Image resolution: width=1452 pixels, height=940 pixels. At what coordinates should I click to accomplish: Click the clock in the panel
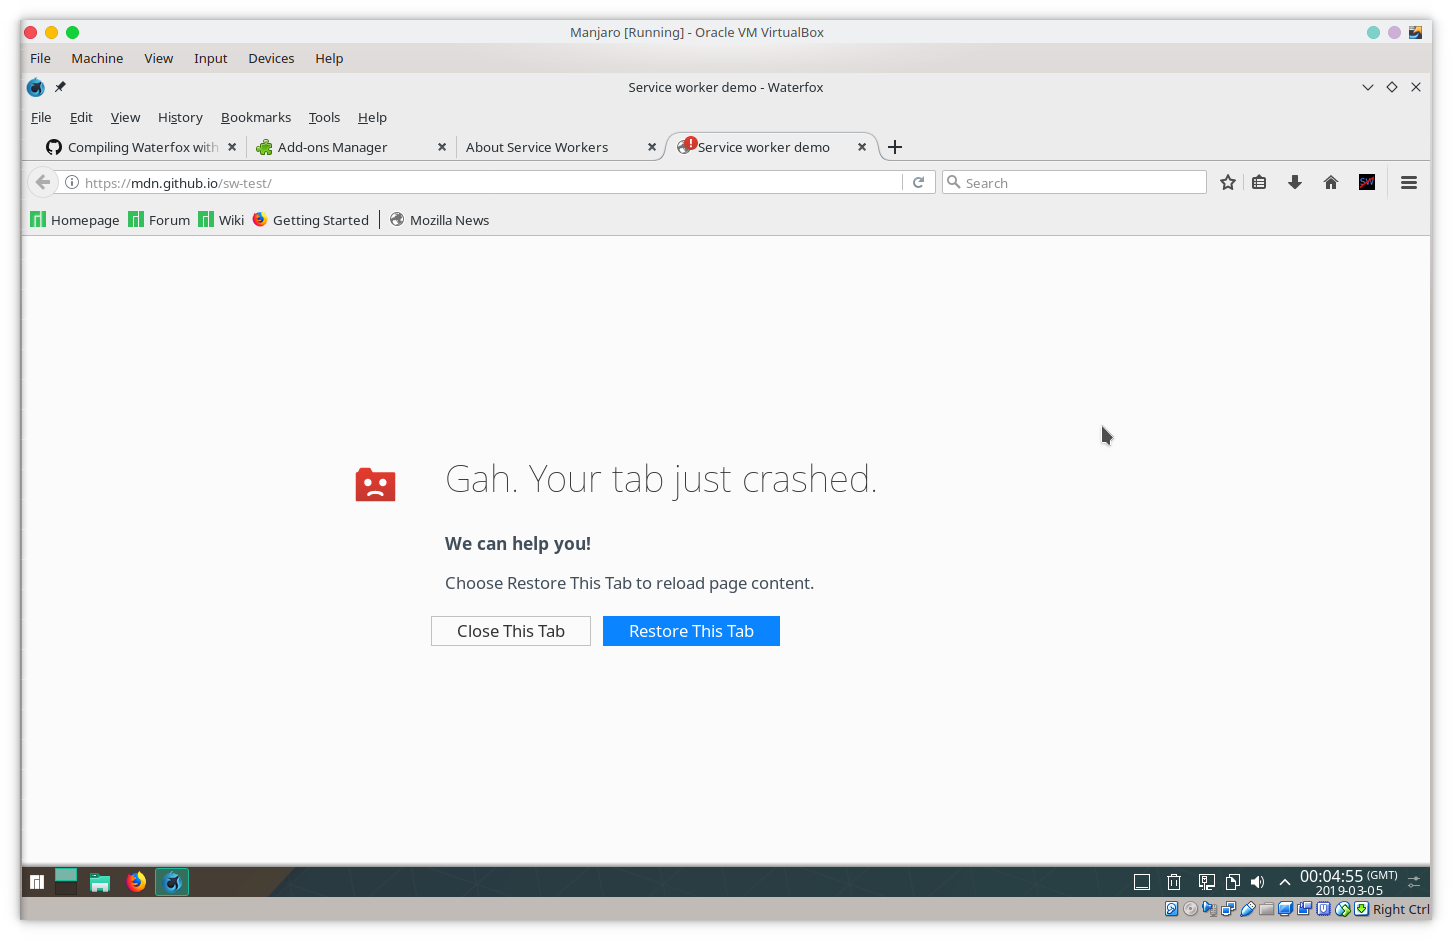click(1349, 882)
